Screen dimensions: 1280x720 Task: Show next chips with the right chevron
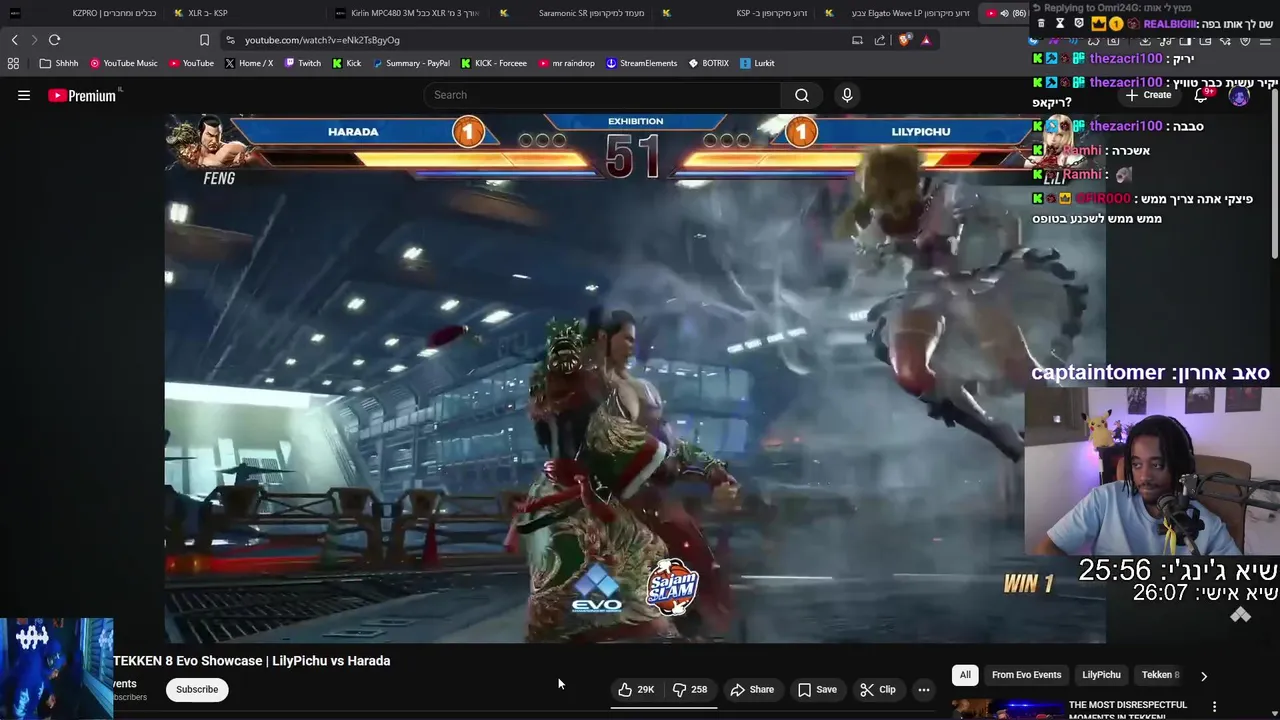pyautogui.click(x=1204, y=676)
